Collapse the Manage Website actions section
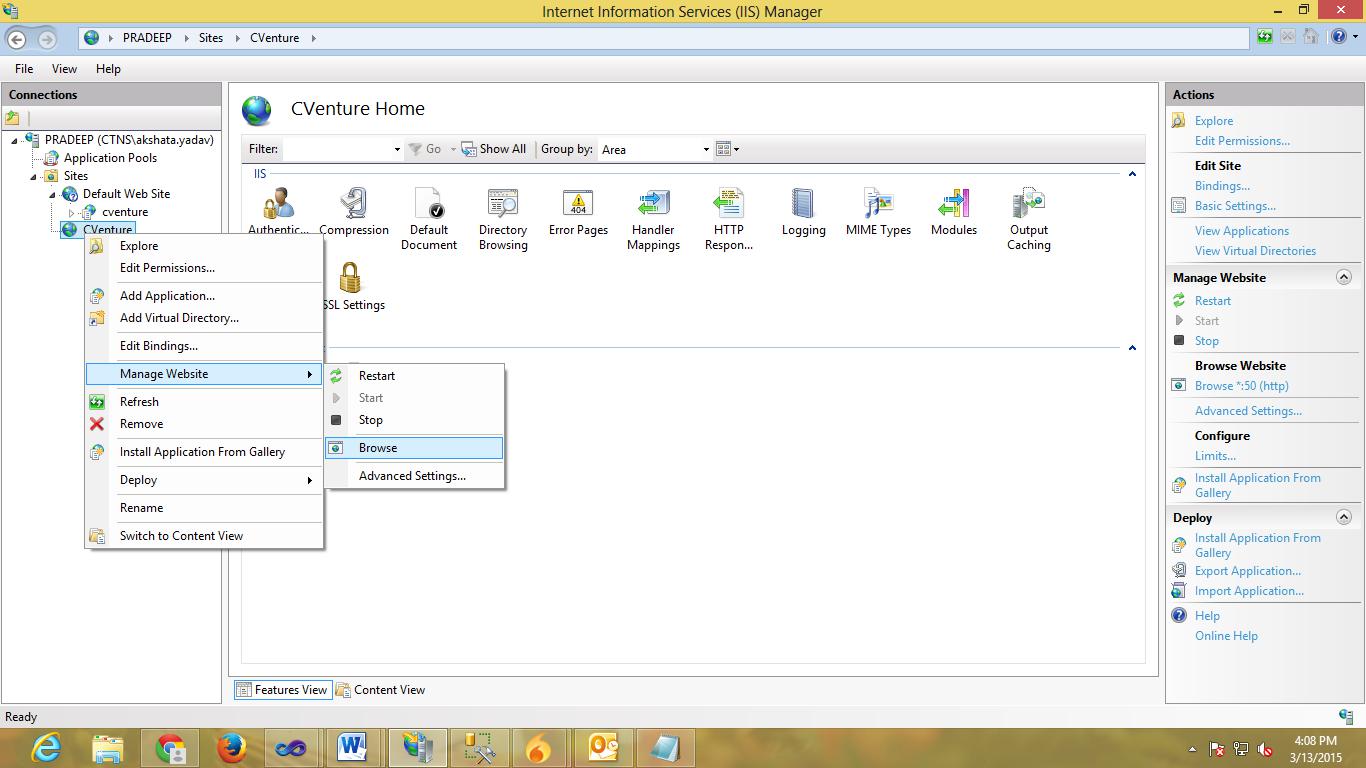1366x768 pixels. [1343, 277]
